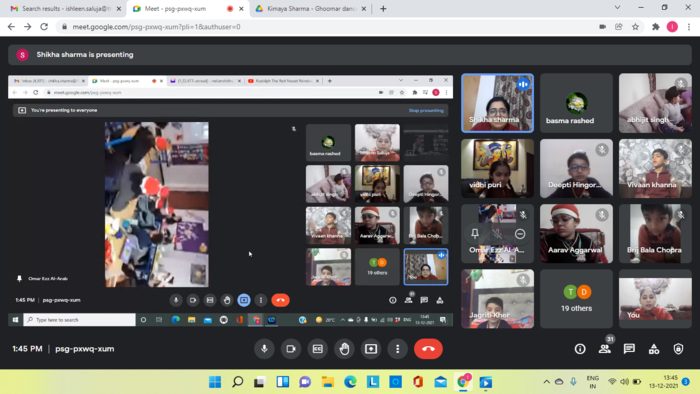Screen dimensions: 700x394
Task: Show everyone participants panel
Action: tap(605, 349)
